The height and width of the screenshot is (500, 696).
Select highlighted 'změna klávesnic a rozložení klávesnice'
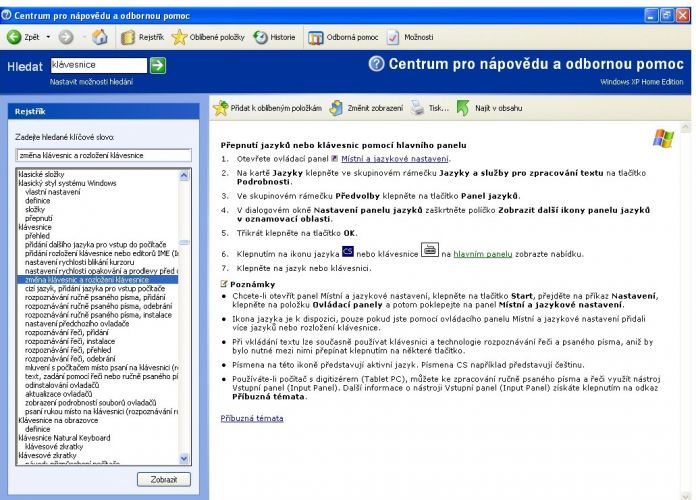98,280
